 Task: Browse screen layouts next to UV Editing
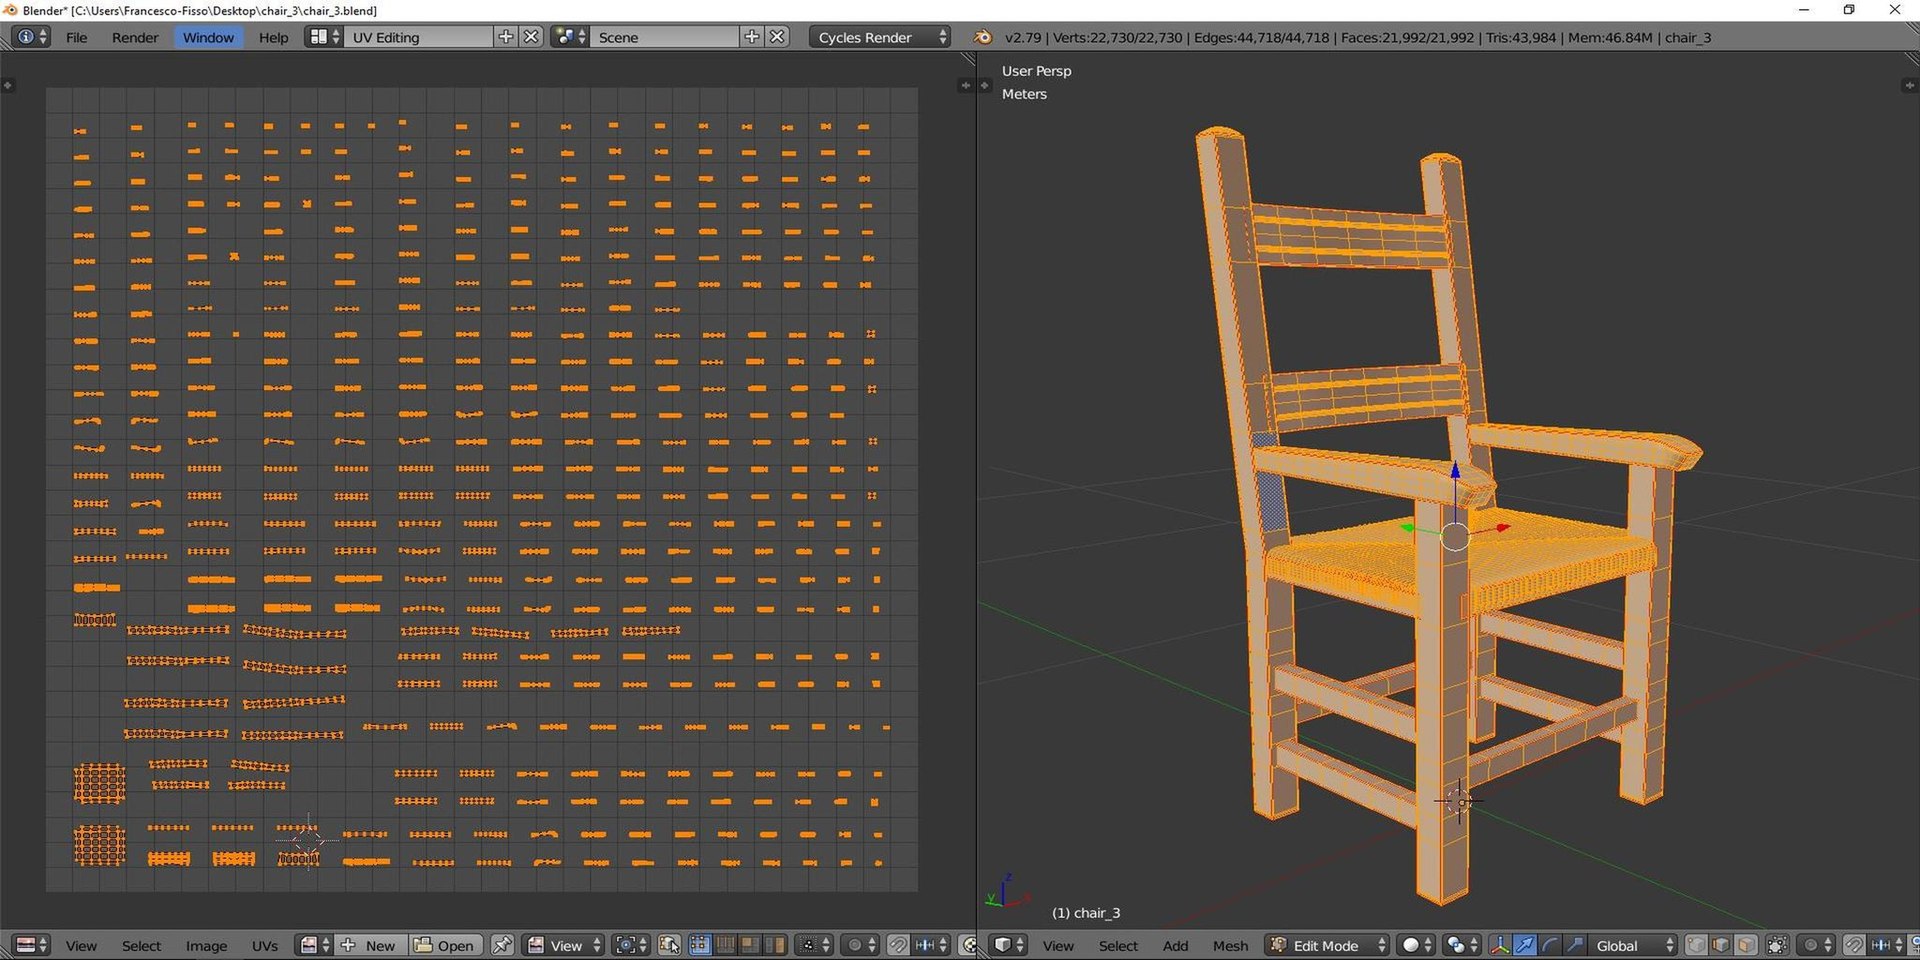pos(324,37)
